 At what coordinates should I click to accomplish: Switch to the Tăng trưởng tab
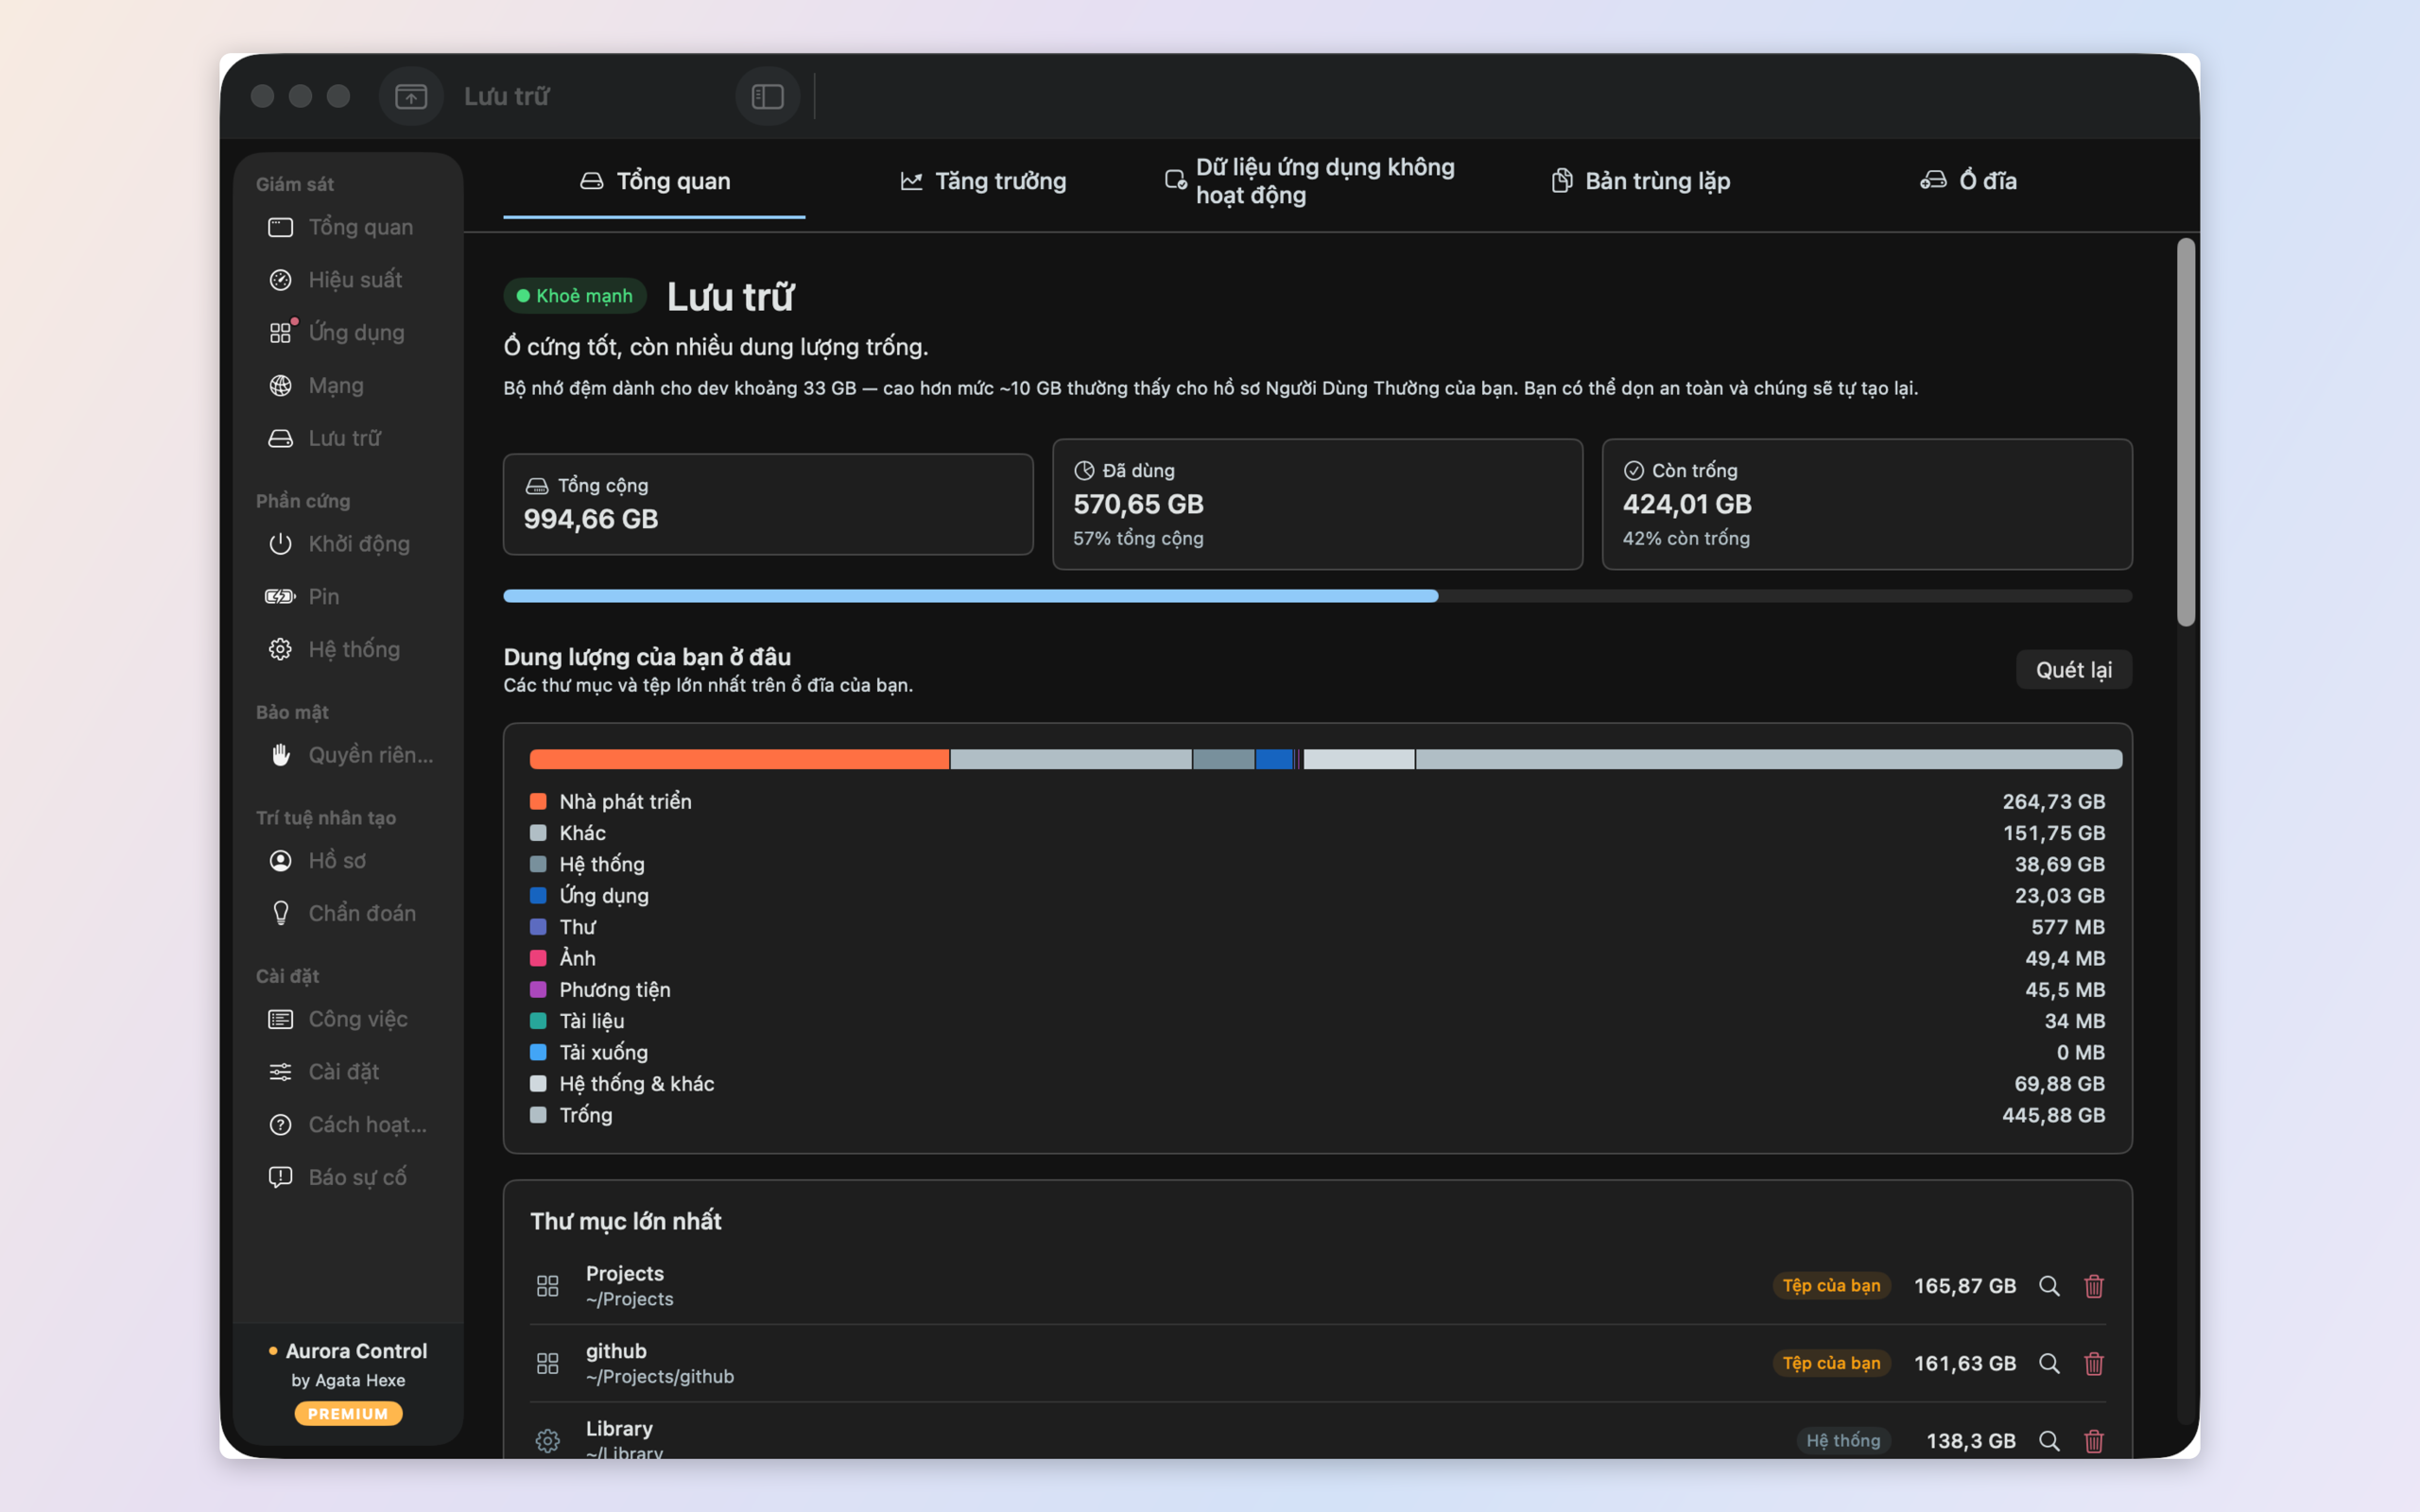pos(983,181)
